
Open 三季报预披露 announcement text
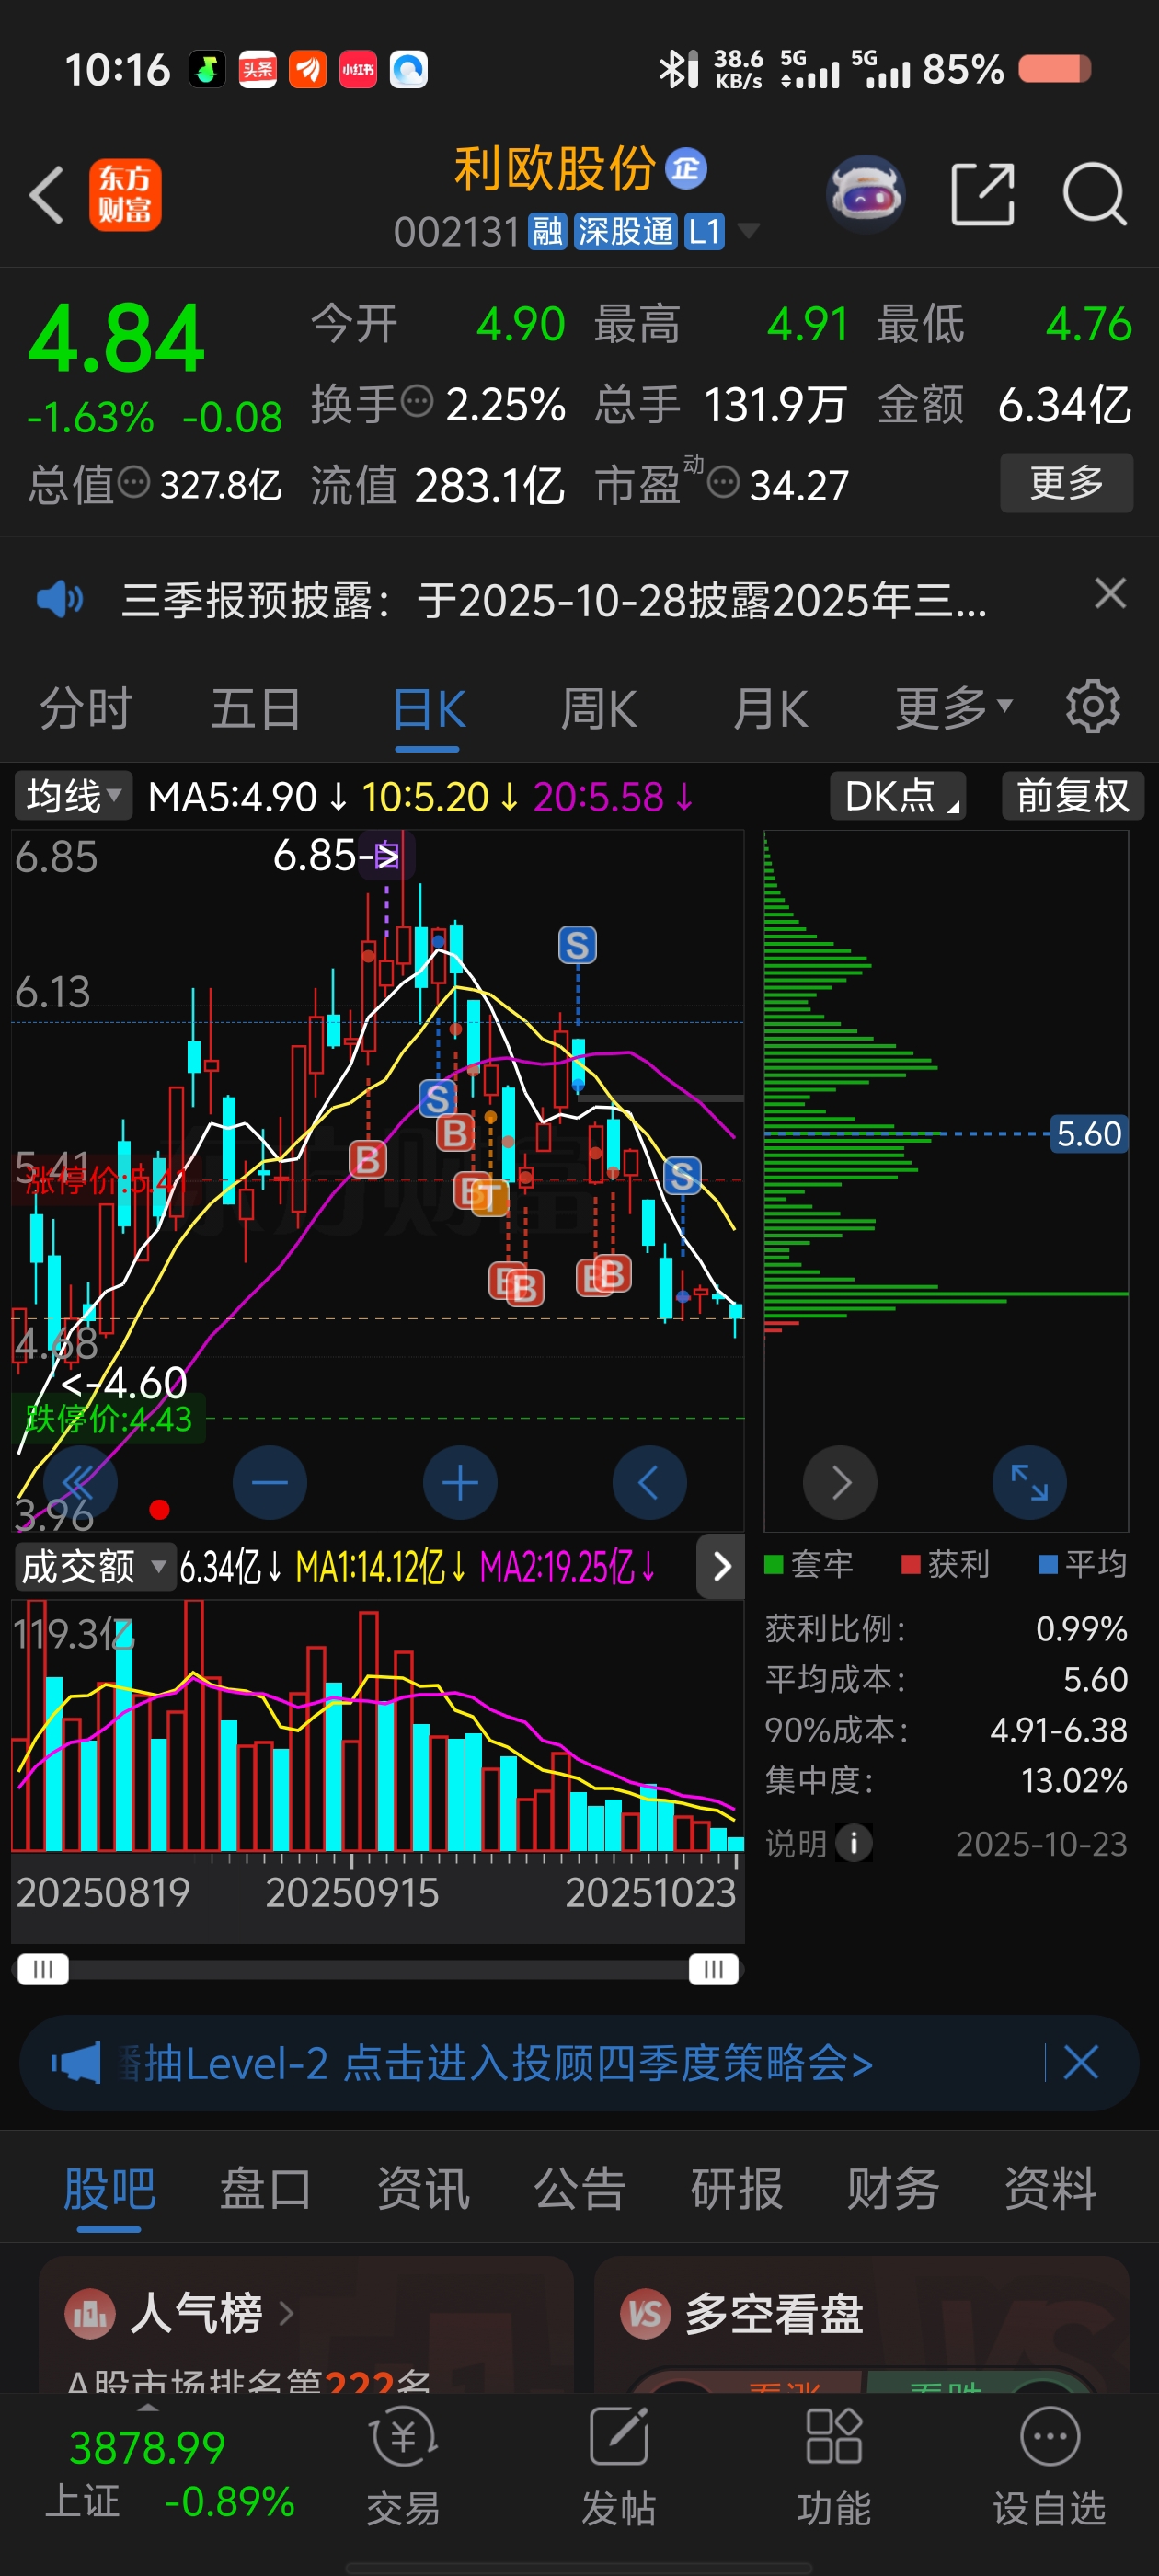point(554,600)
